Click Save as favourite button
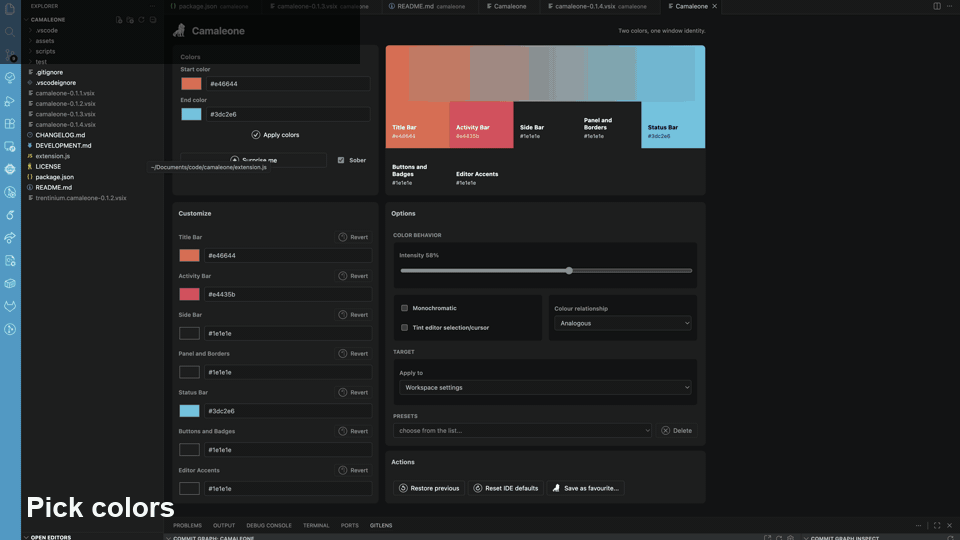This screenshot has width=960, height=540. (x=586, y=488)
